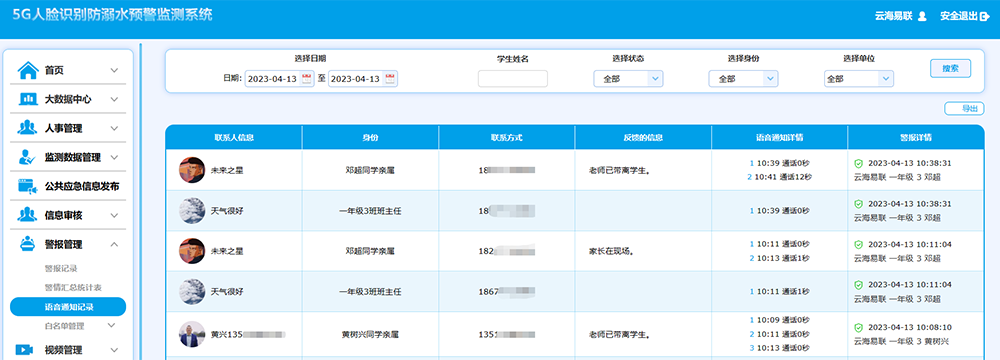Click the alarm icon for 警报管理

click(28, 244)
